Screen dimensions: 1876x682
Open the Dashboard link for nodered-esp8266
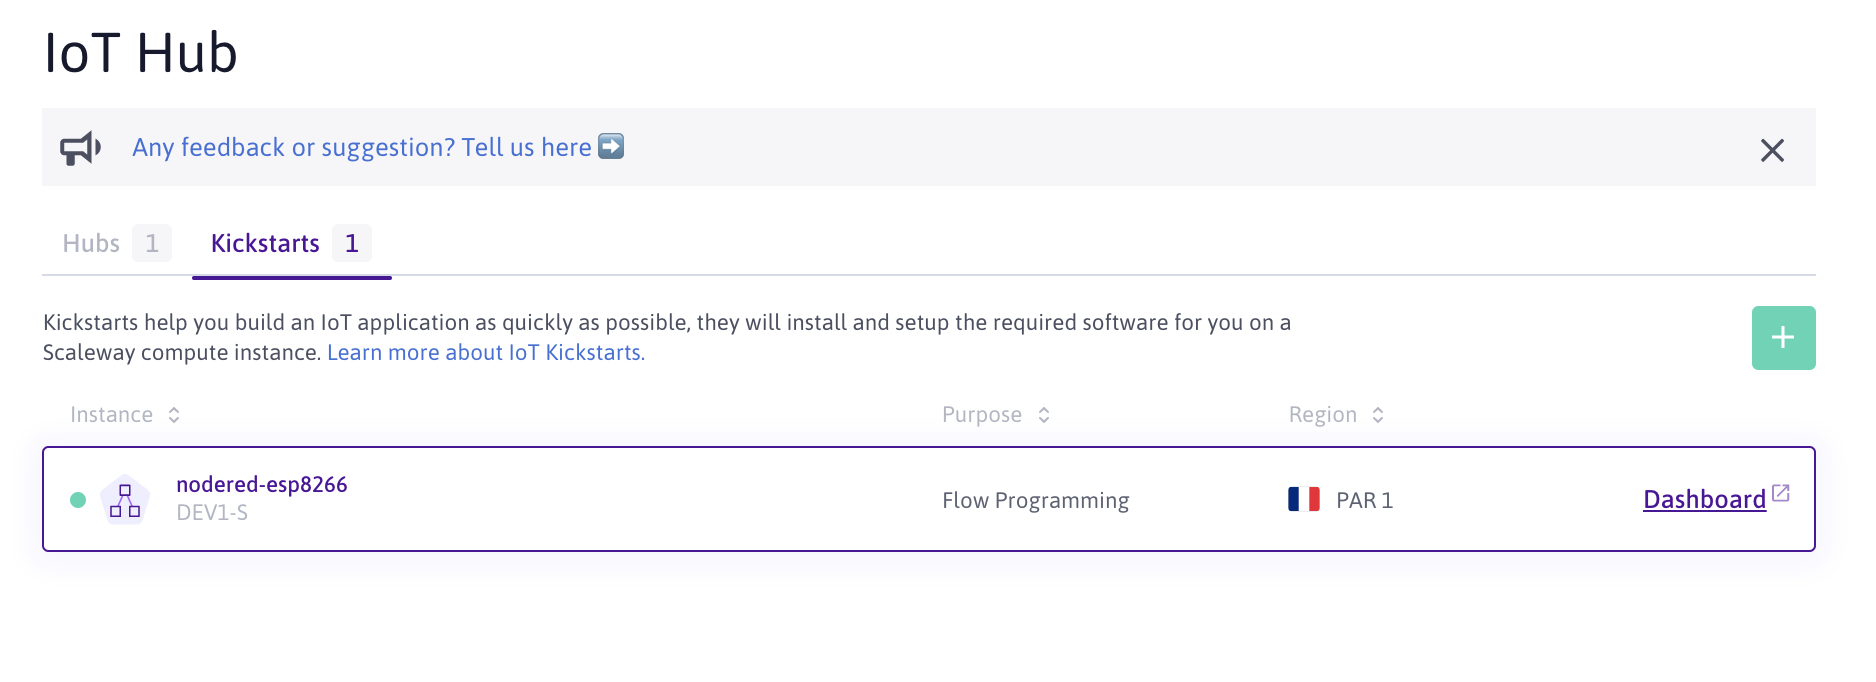[x=1704, y=499]
